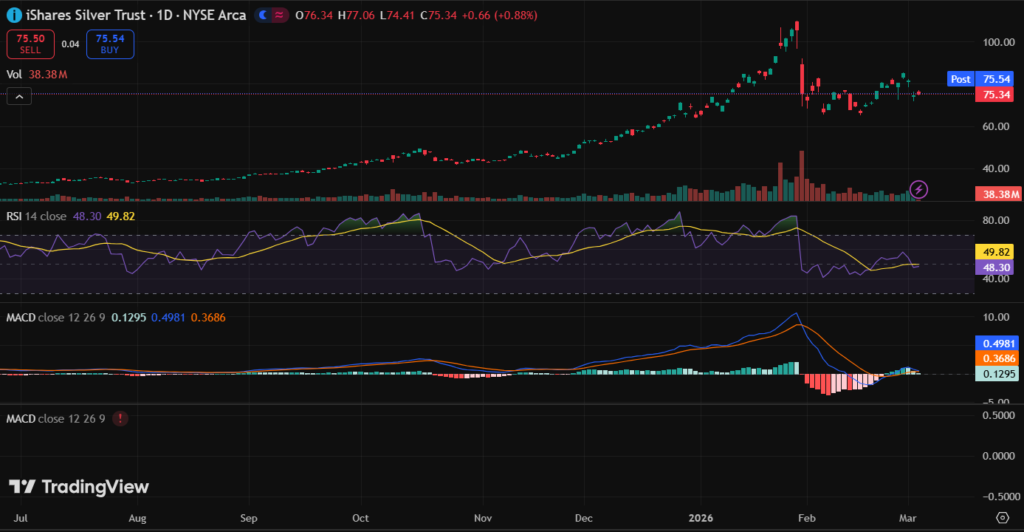Image resolution: width=1024 pixels, height=532 pixels.
Task: Click the red error icon on second MACD
Action: (120, 419)
